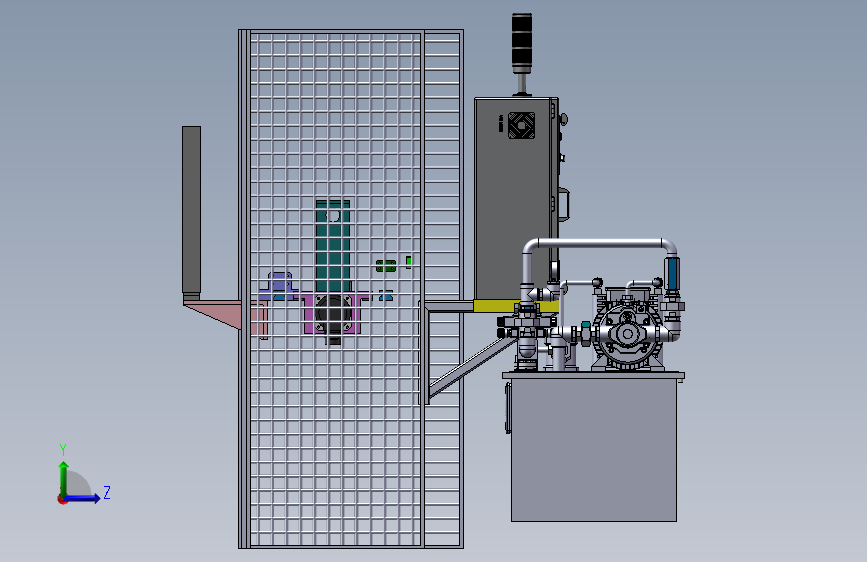
Task: Select the tall dark gray cylinder on left
Action: [191, 212]
